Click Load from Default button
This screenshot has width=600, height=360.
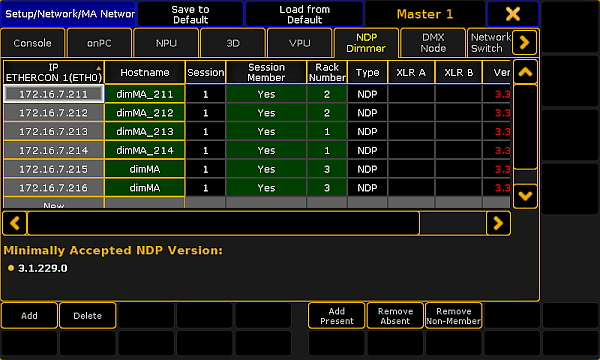[304, 14]
